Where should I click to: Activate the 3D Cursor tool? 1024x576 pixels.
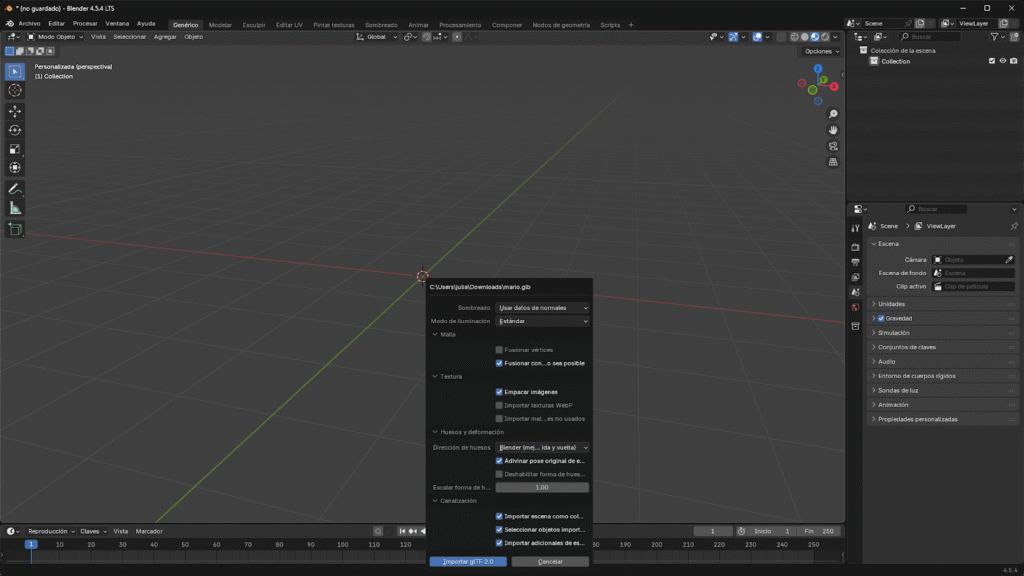pyautogui.click(x=15, y=90)
